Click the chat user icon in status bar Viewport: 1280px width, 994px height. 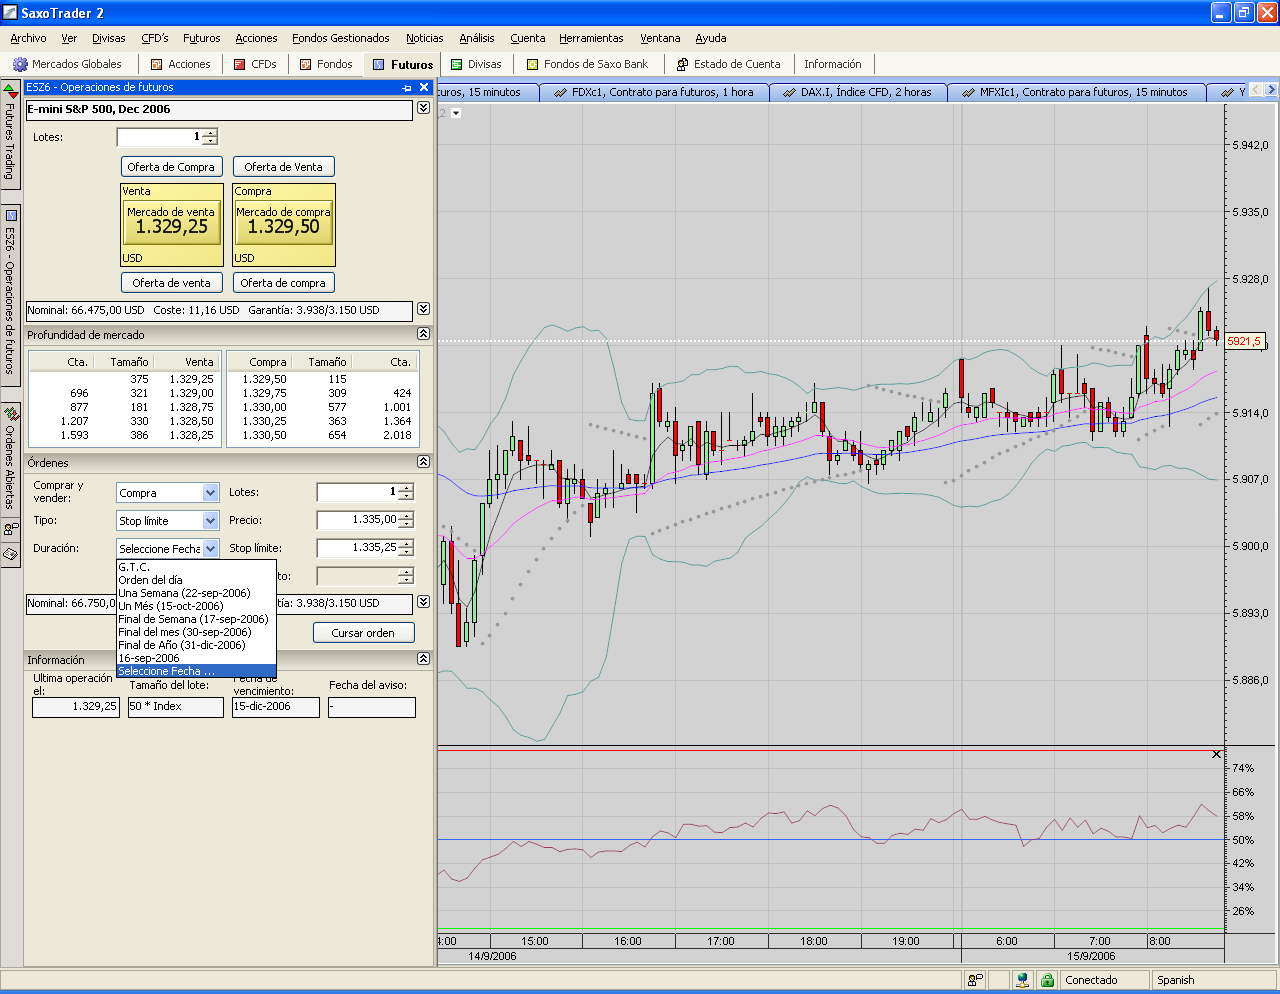click(975, 980)
